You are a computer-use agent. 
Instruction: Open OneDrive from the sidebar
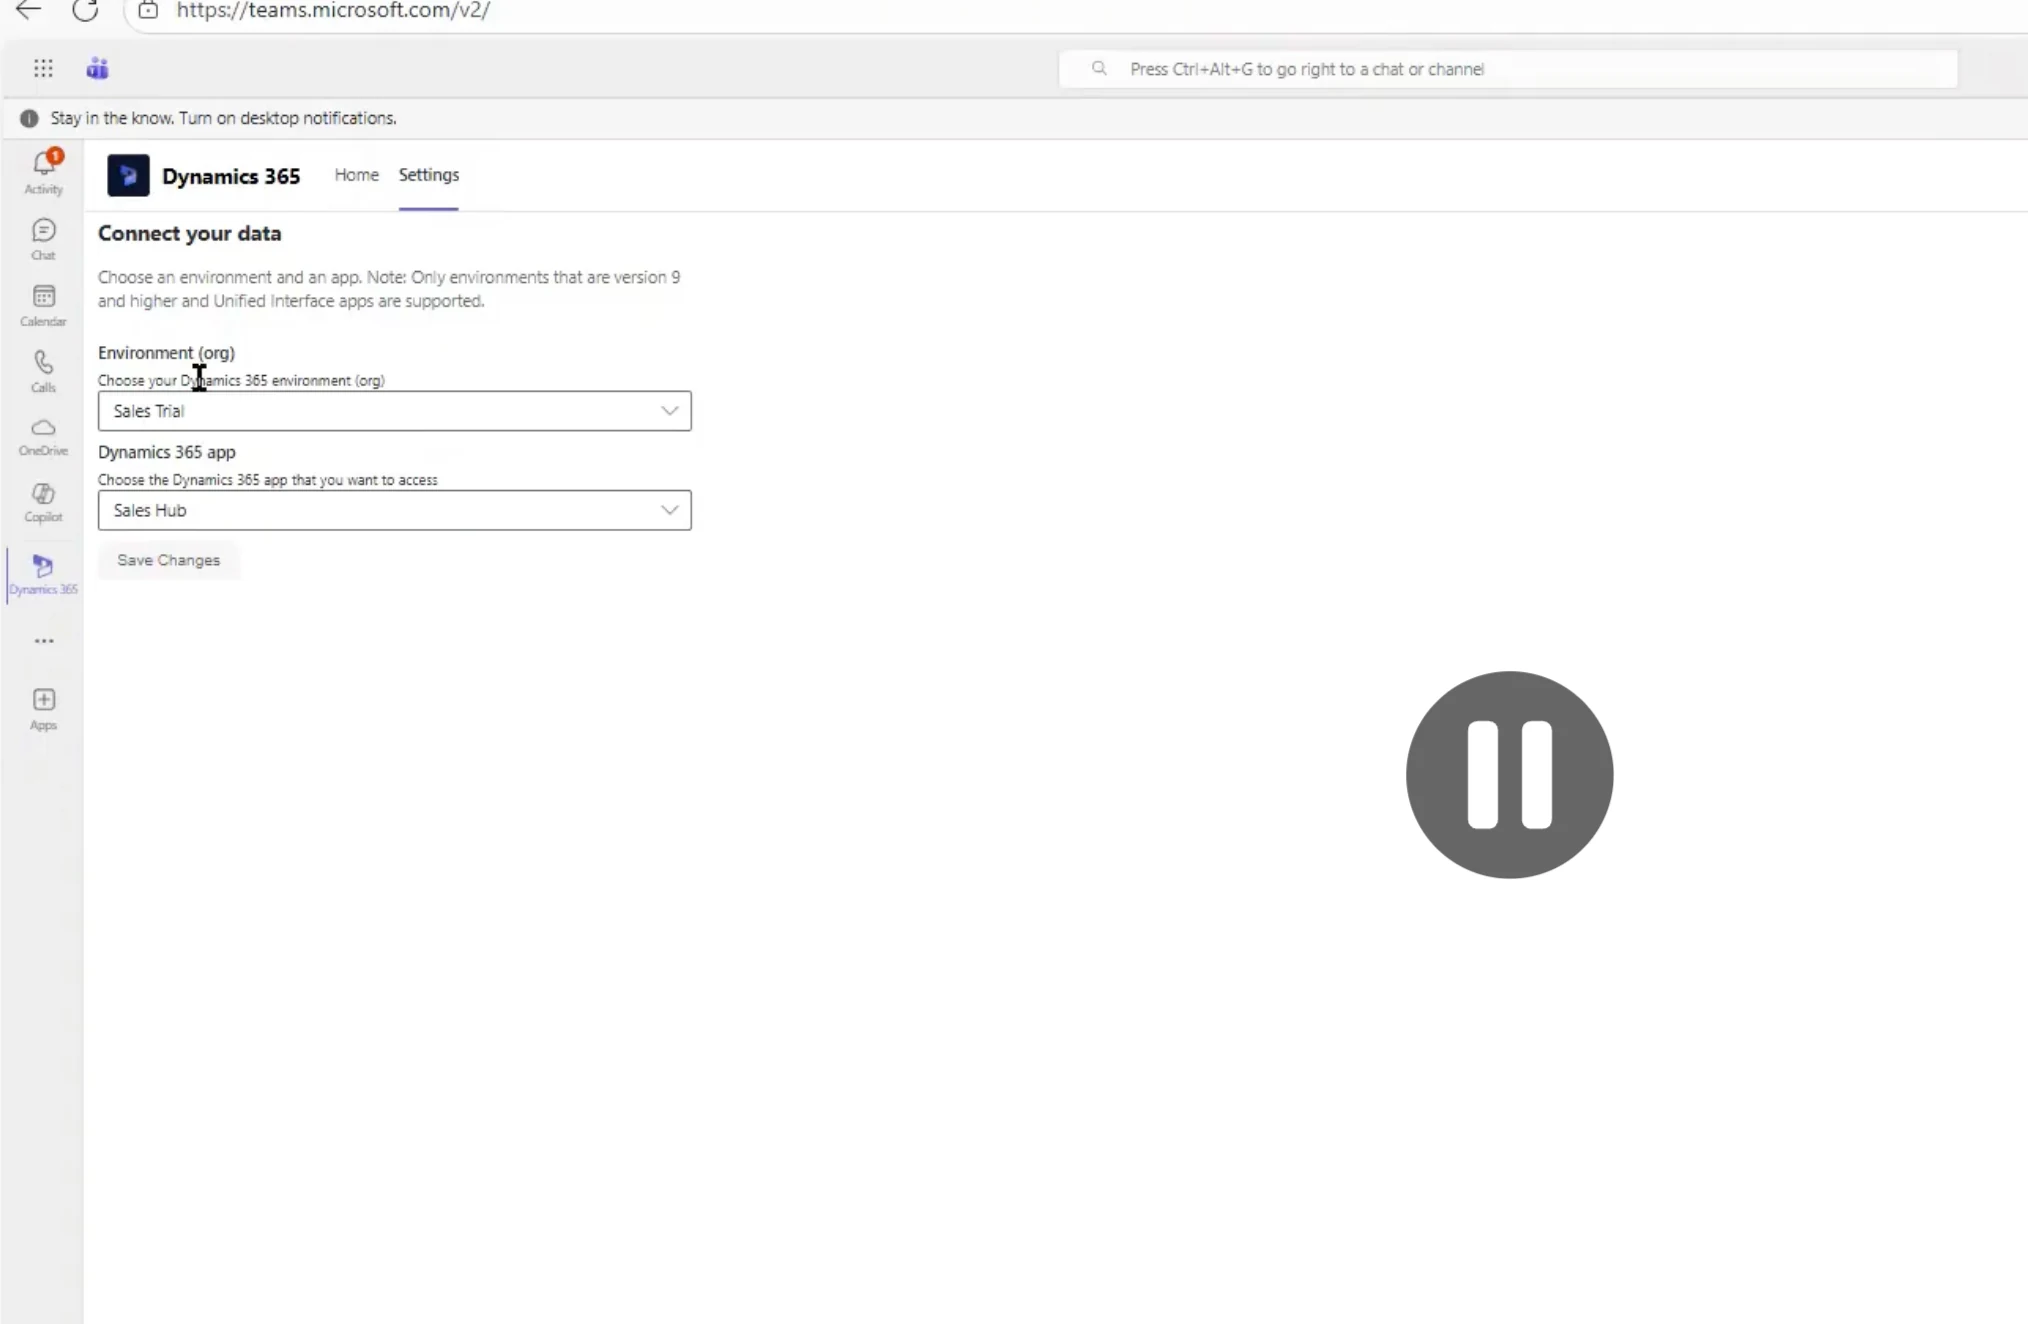point(43,437)
